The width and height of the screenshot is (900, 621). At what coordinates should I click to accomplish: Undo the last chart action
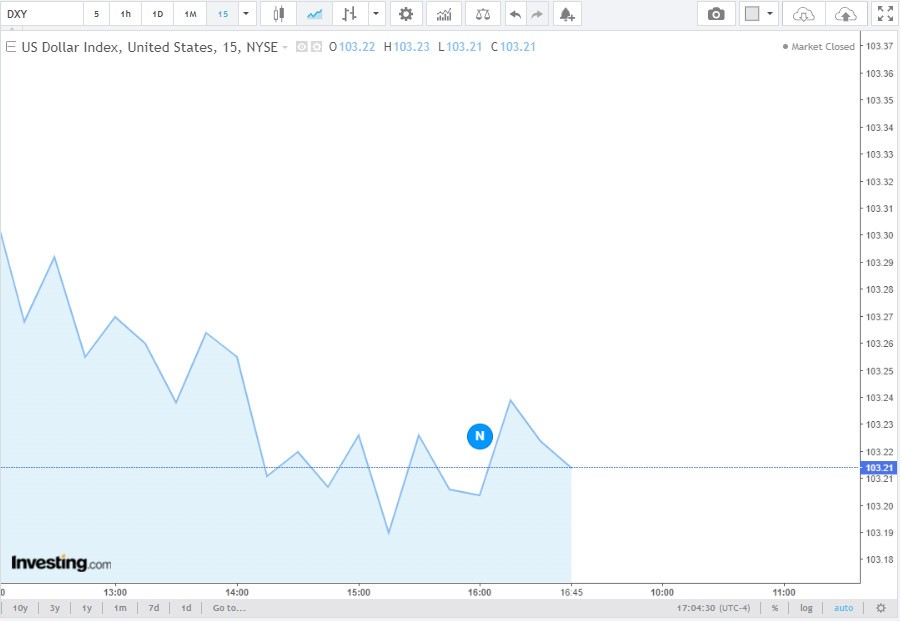pyautogui.click(x=514, y=14)
